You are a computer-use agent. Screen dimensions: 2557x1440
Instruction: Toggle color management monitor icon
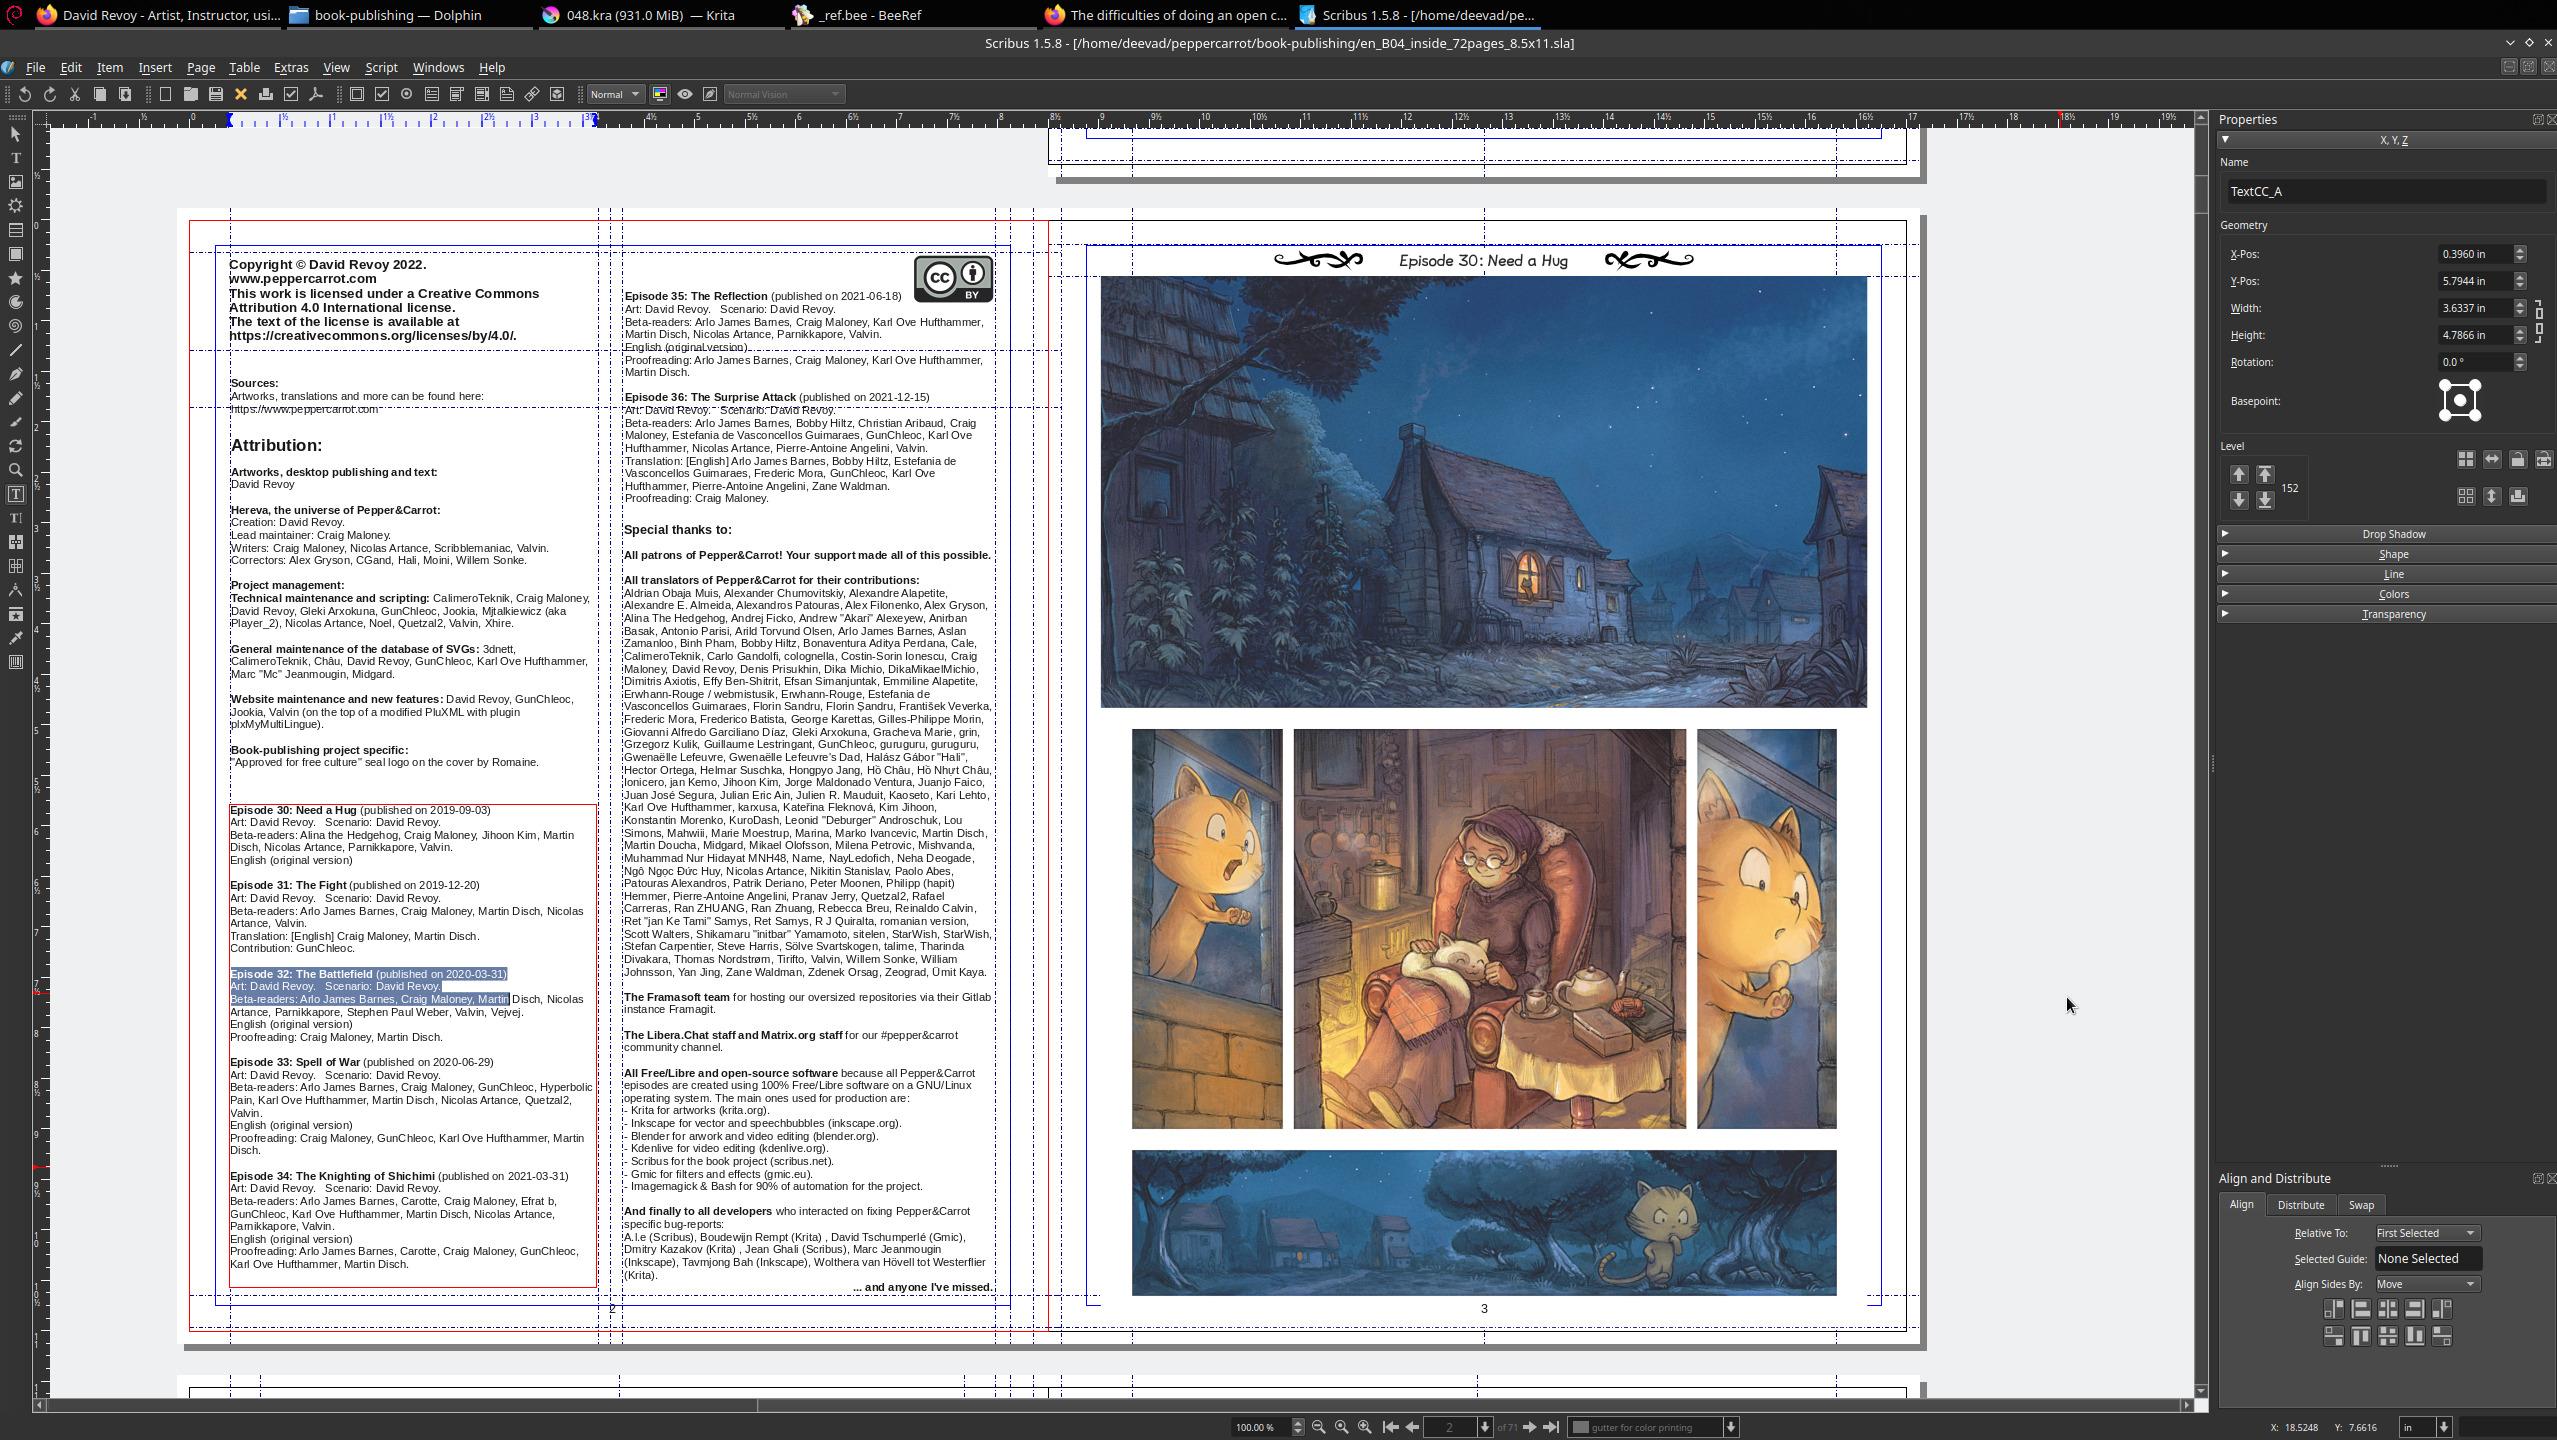coord(660,94)
